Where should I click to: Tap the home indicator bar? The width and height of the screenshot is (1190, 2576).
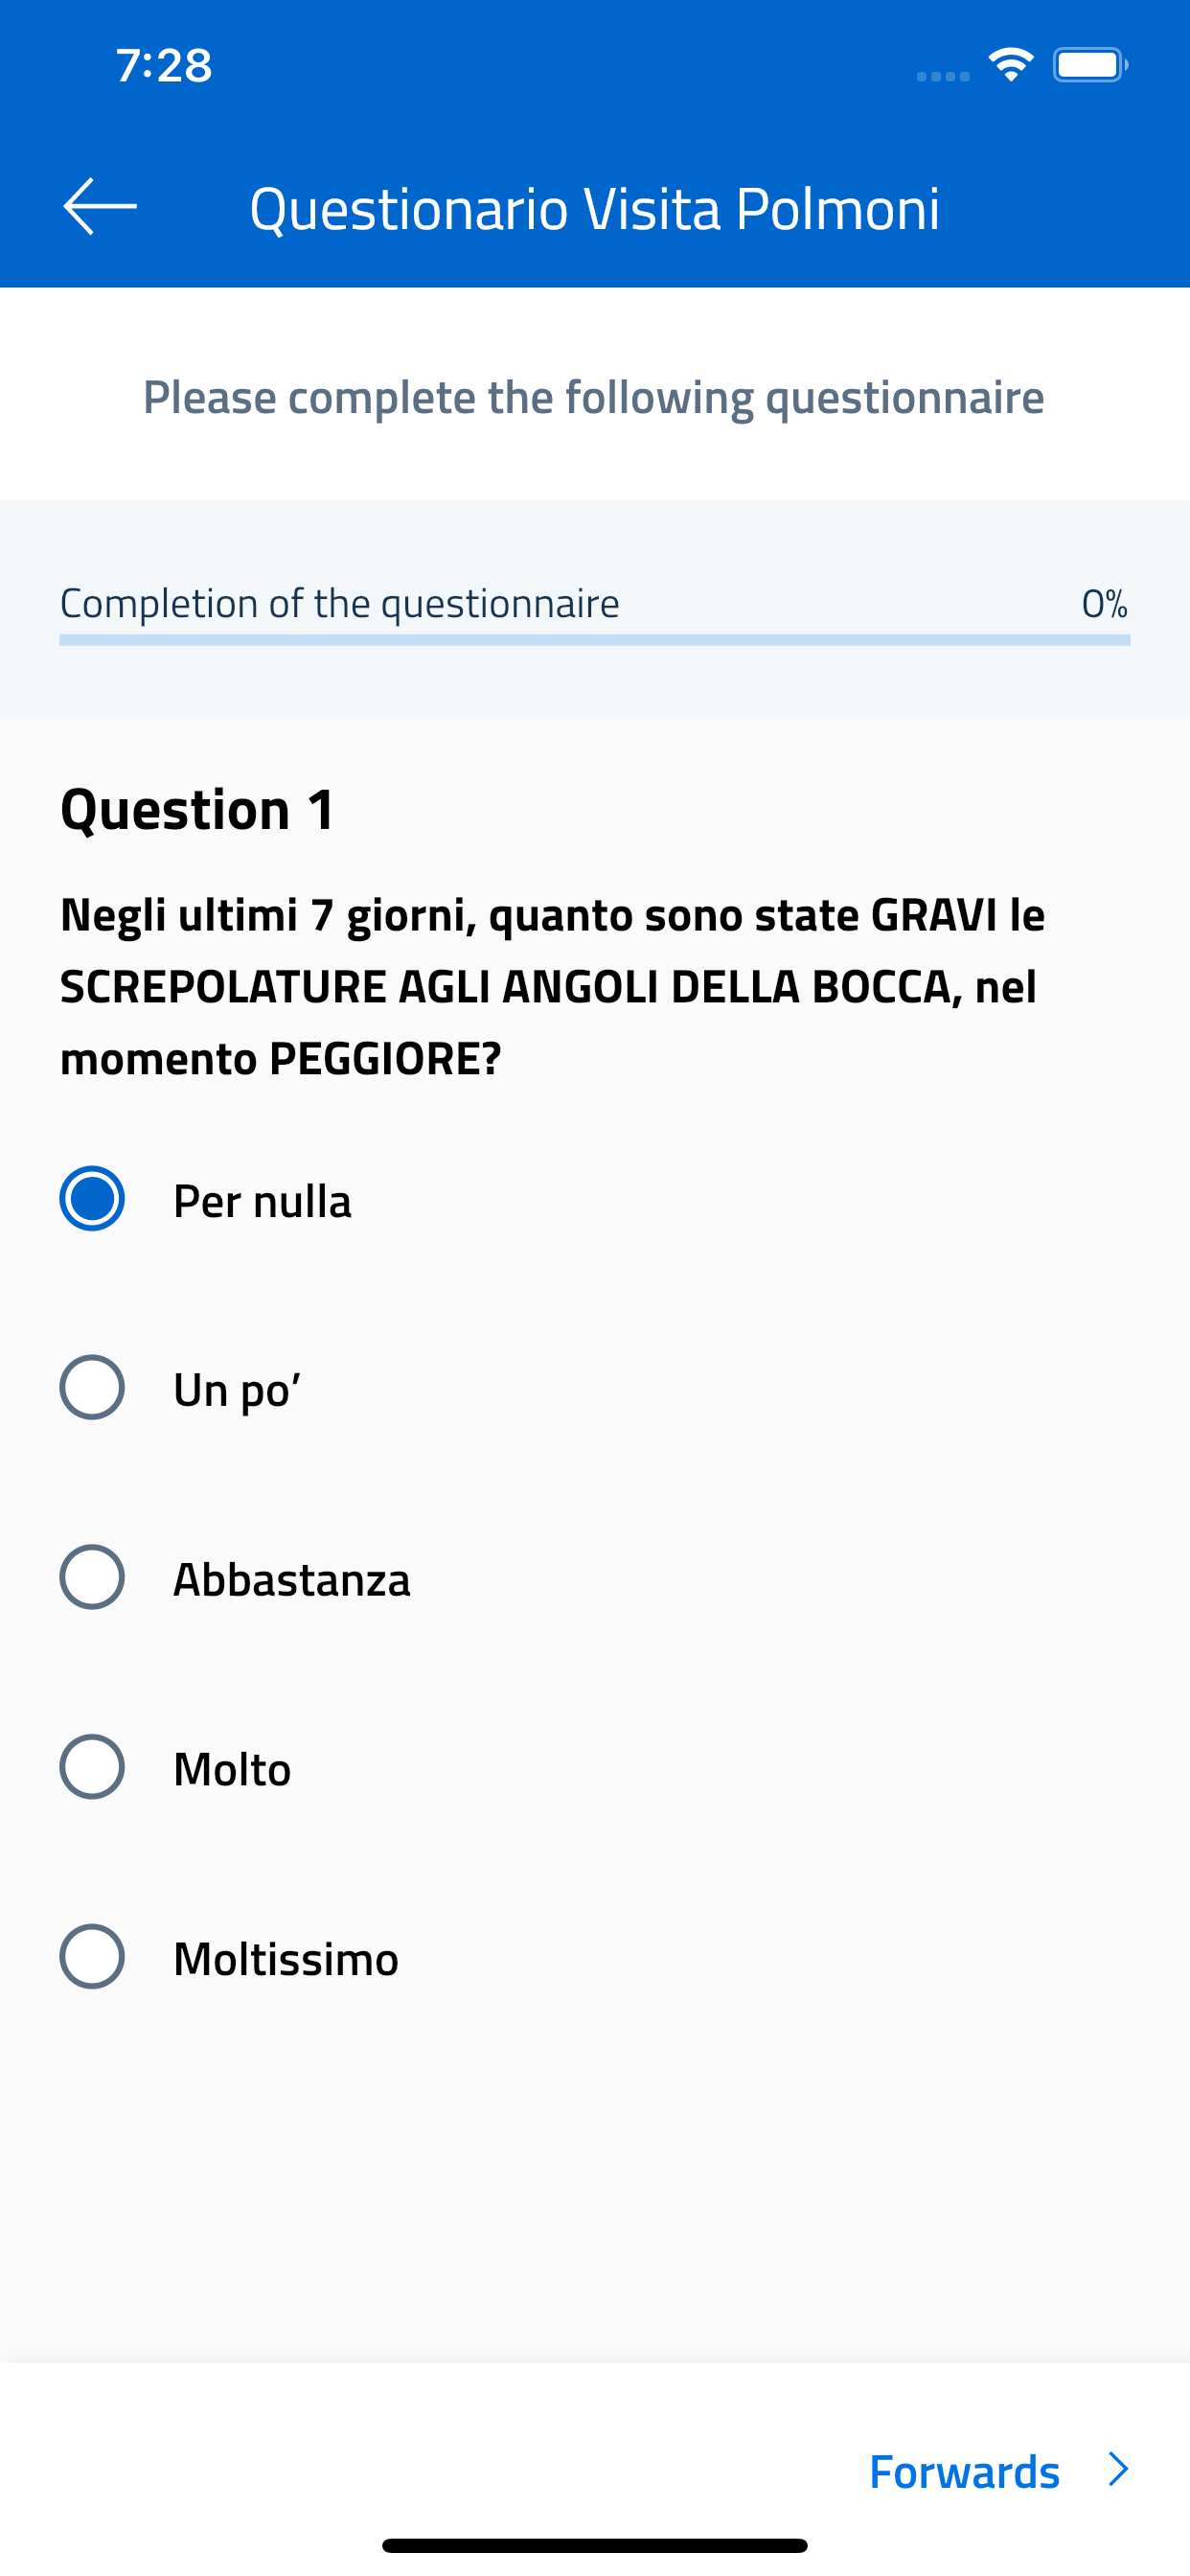click(x=594, y=2545)
